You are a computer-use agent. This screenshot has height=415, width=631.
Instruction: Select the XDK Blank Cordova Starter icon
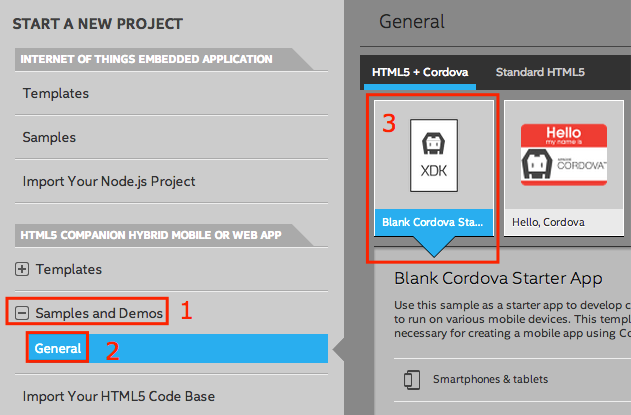(x=434, y=155)
